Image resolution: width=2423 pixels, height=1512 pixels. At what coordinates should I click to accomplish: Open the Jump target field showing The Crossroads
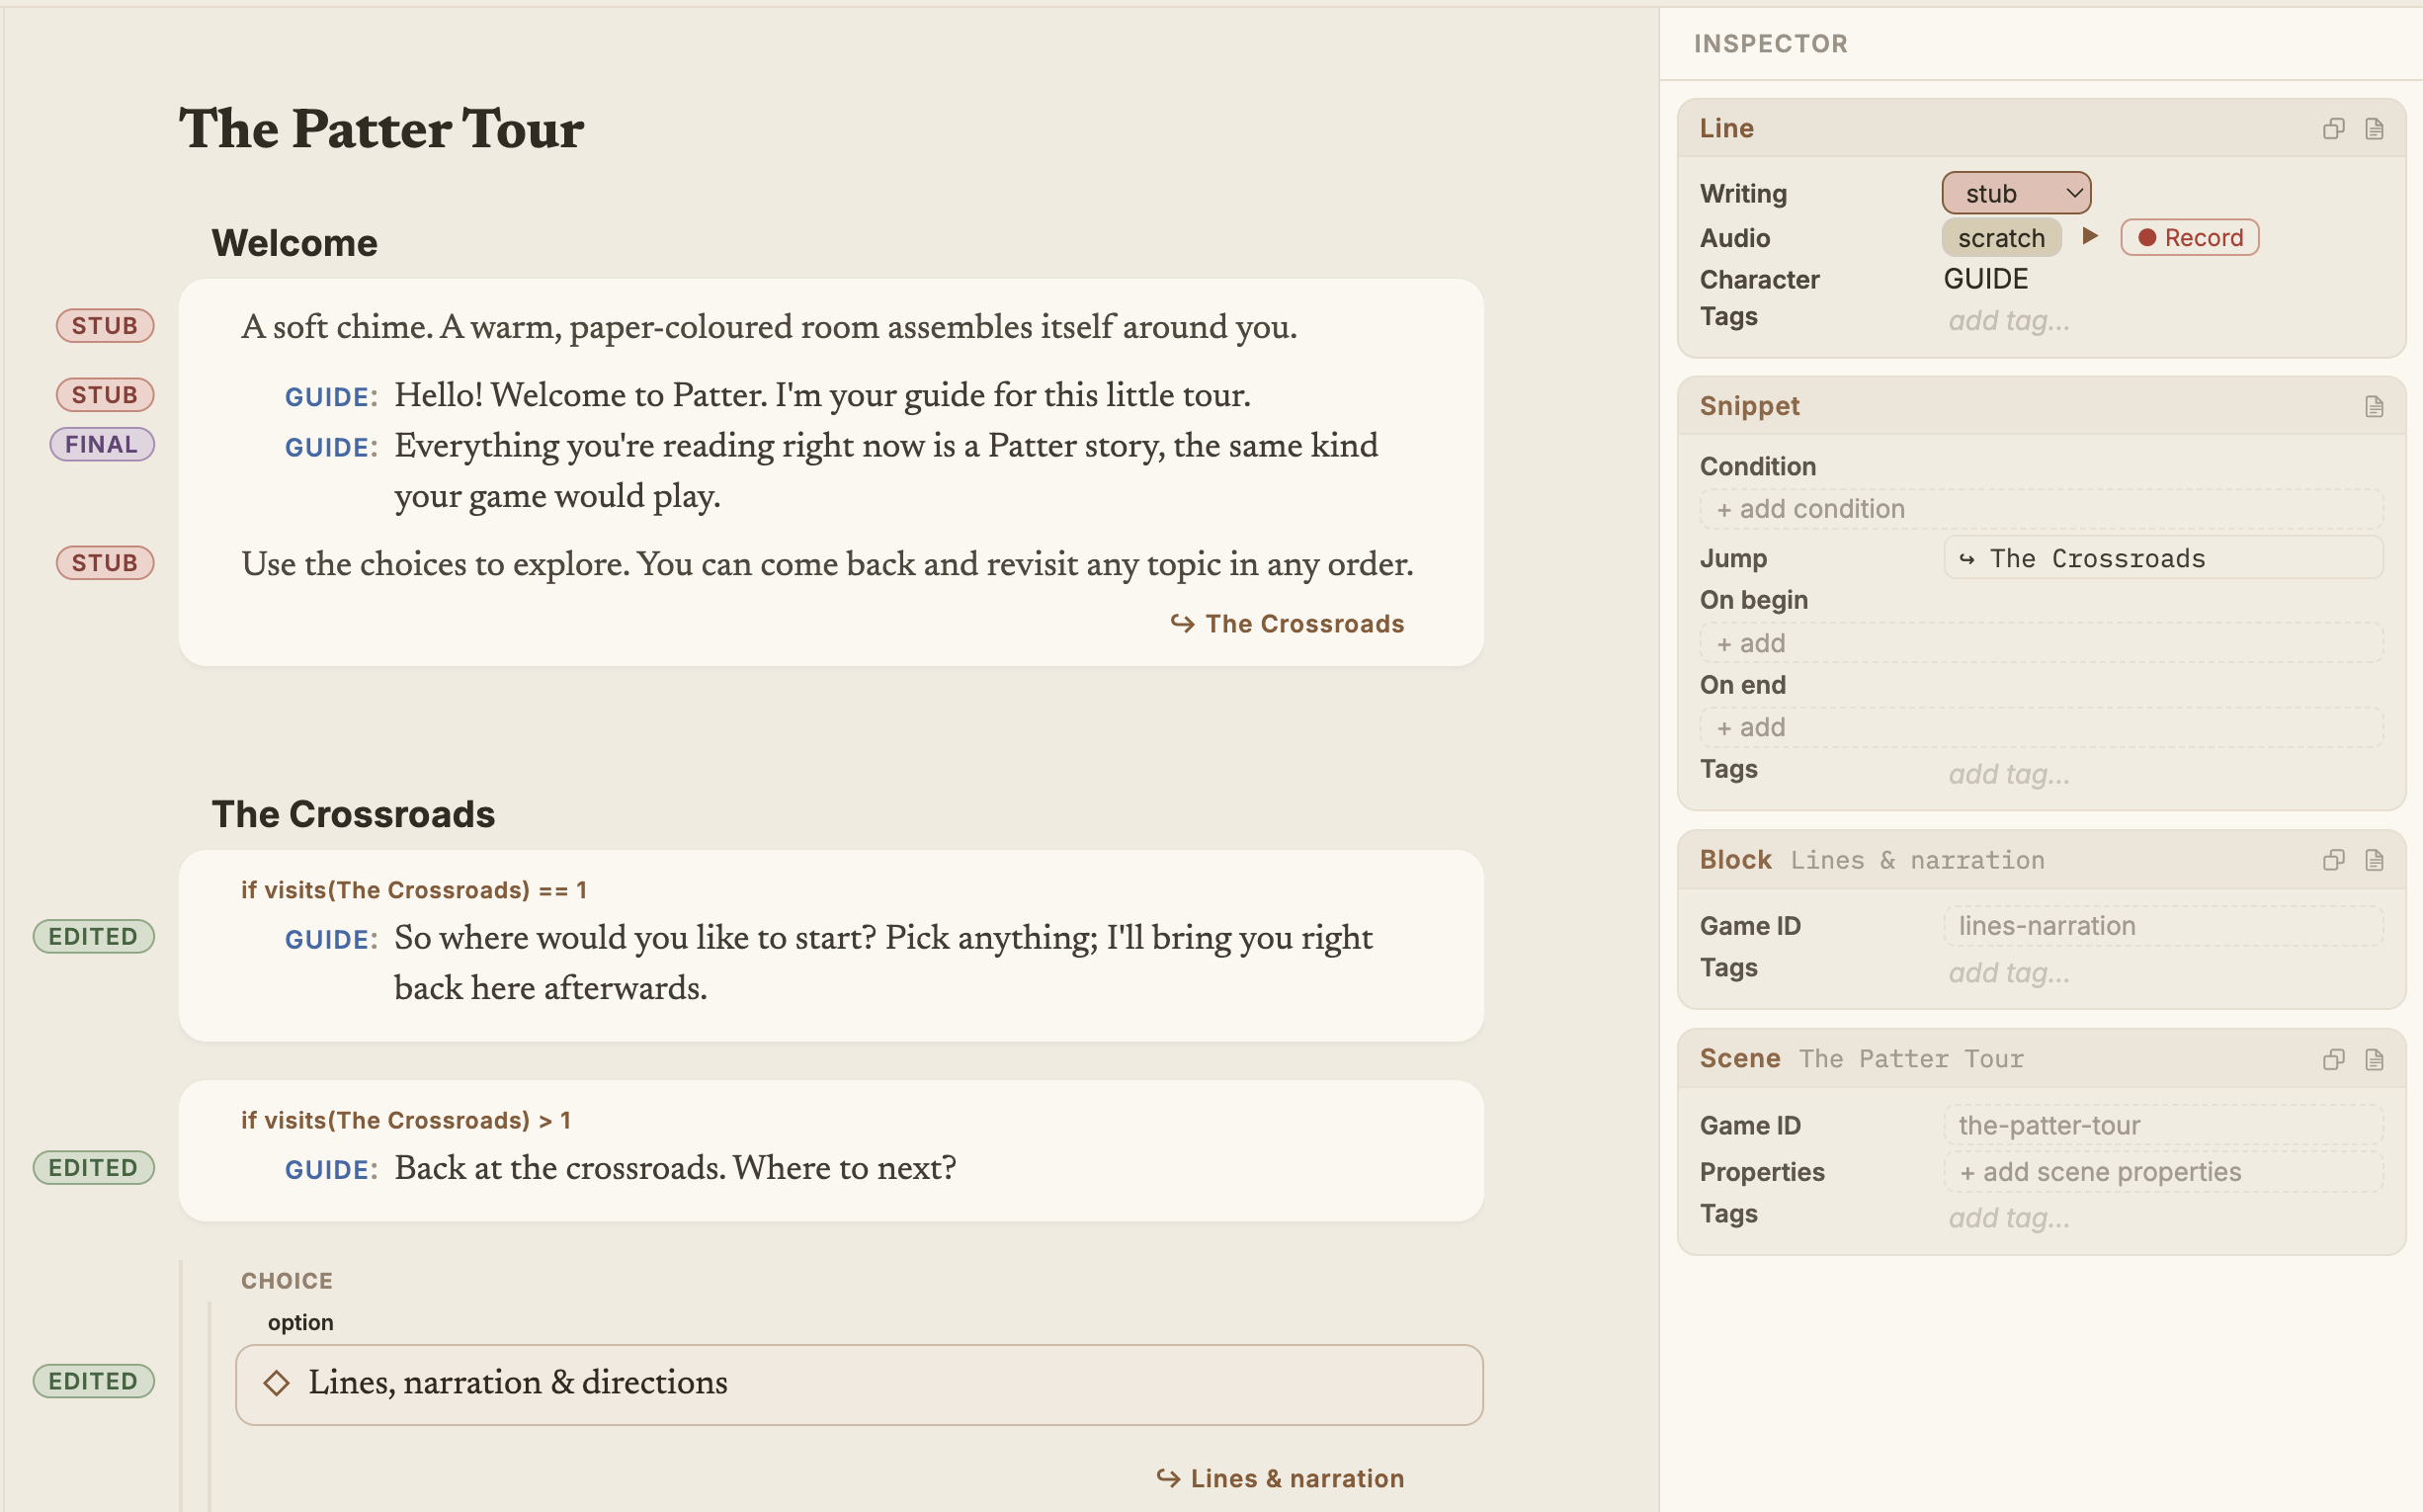(2163, 558)
